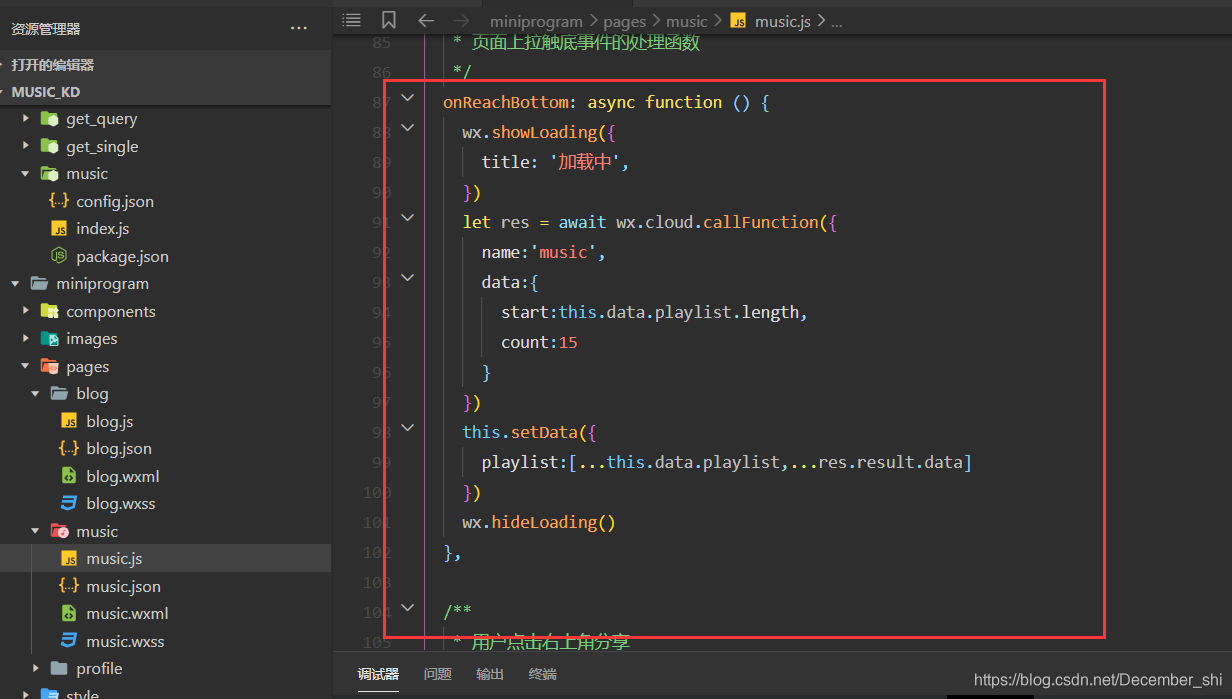Click the blog.wxss CSS icon
1232x699 pixels.
[69, 503]
